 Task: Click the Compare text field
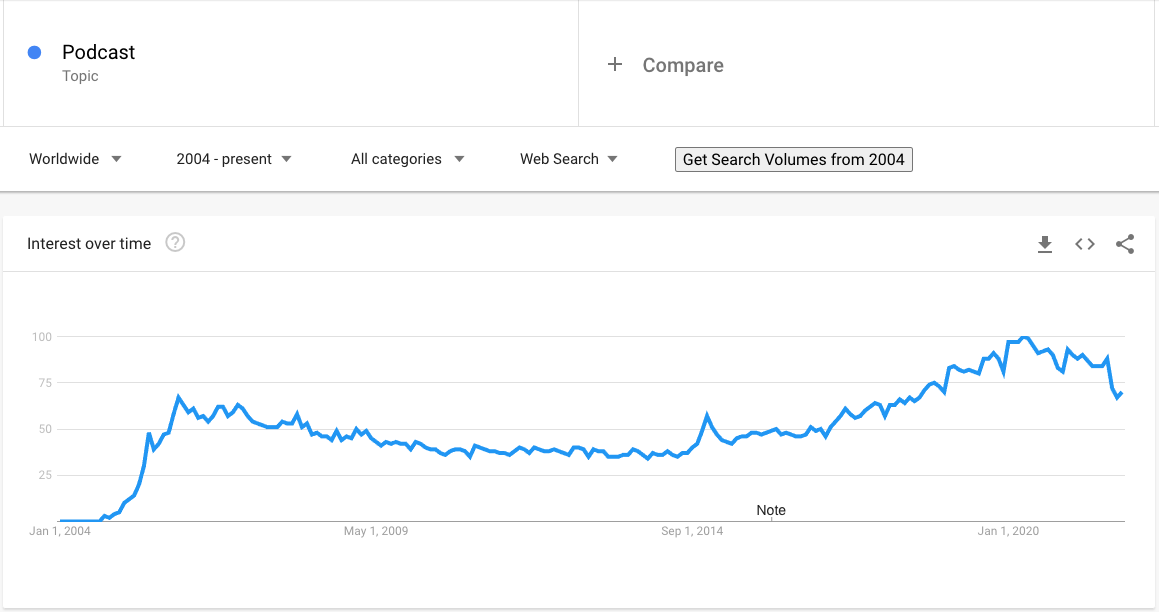[683, 65]
